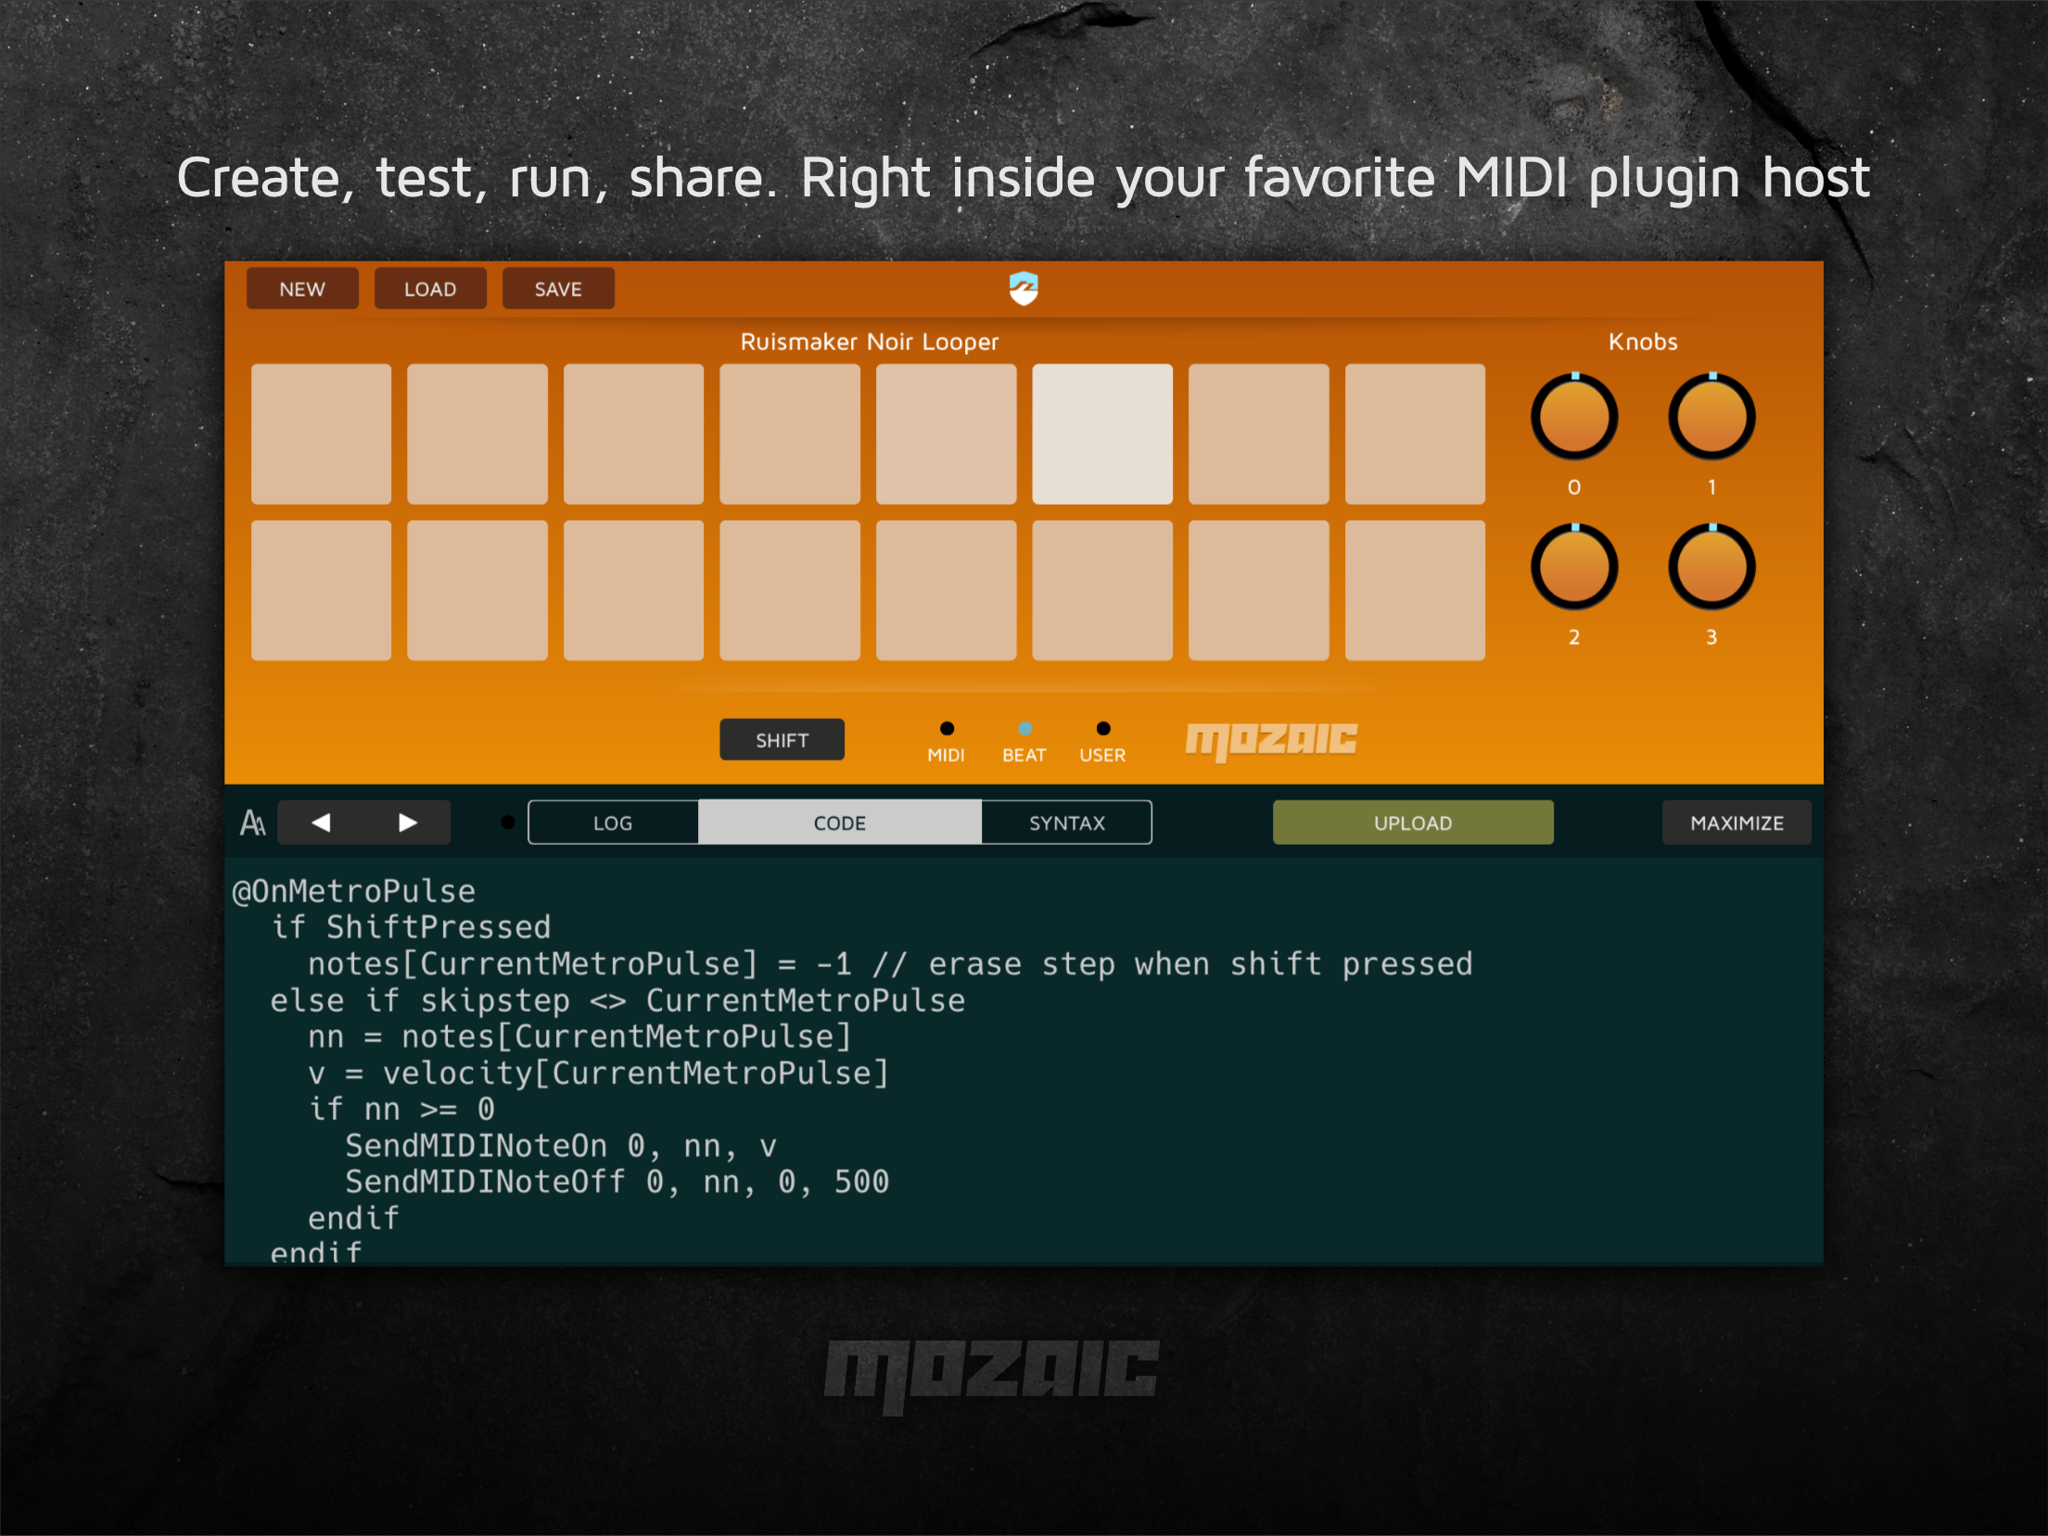The image size is (2048, 1536).
Task: Click the forward navigation arrow in the editor toolbar
Action: (x=406, y=822)
